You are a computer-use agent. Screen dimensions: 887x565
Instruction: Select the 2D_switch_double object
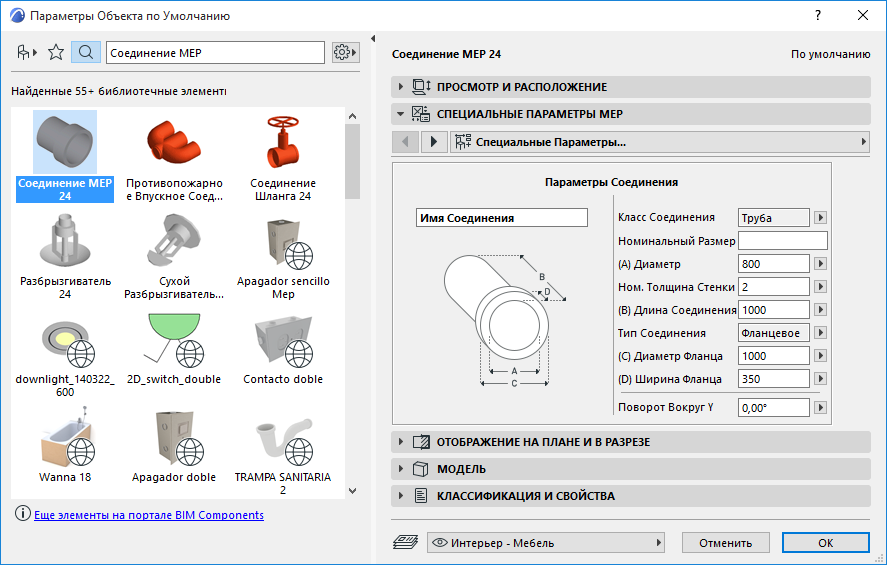click(174, 348)
